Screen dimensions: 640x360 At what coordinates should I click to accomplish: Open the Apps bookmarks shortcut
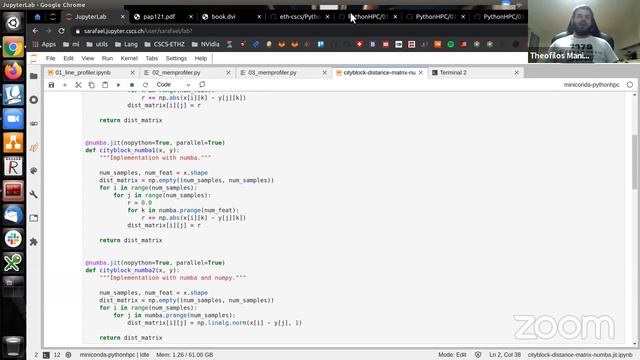44,44
